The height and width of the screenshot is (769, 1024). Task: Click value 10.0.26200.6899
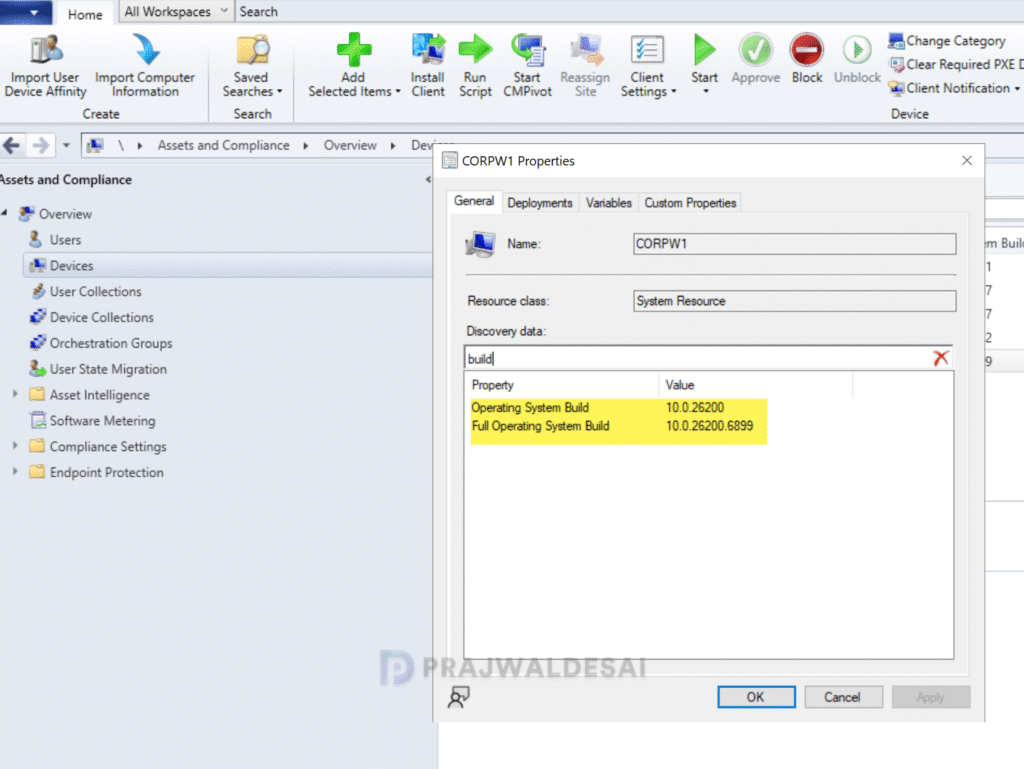(x=709, y=426)
